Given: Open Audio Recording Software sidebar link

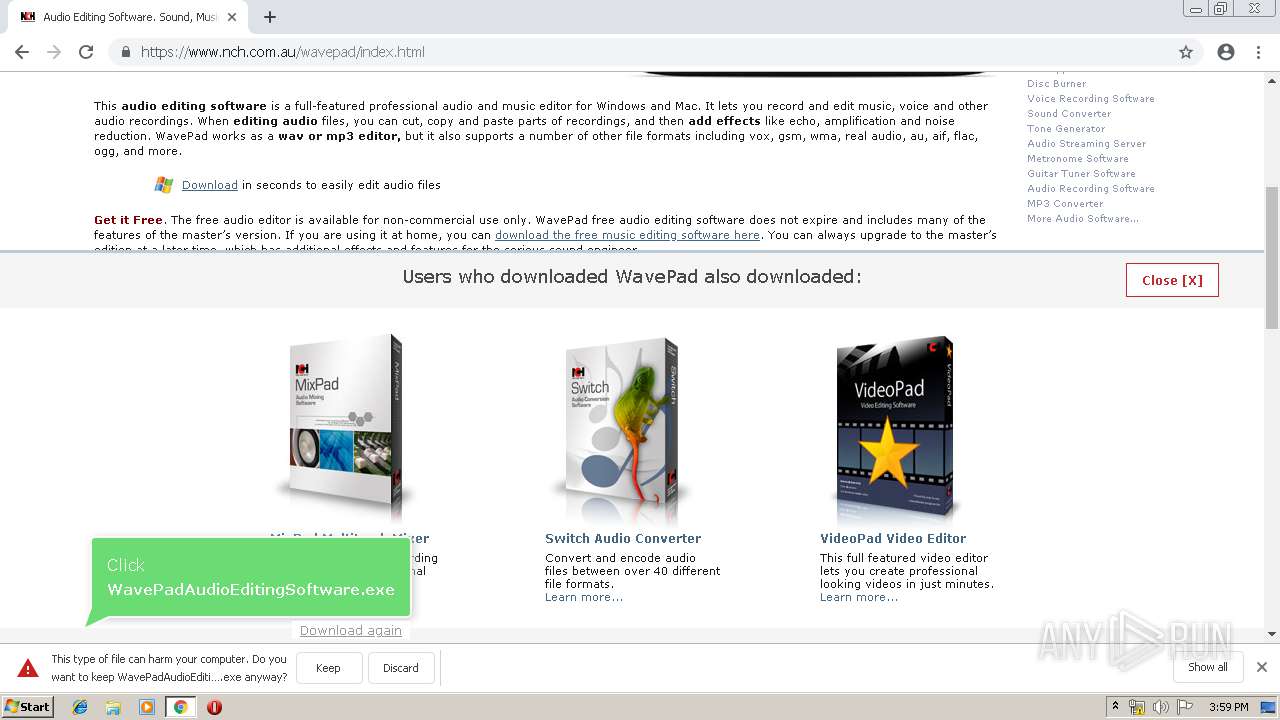Looking at the screenshot, I should click(1091, 189).
